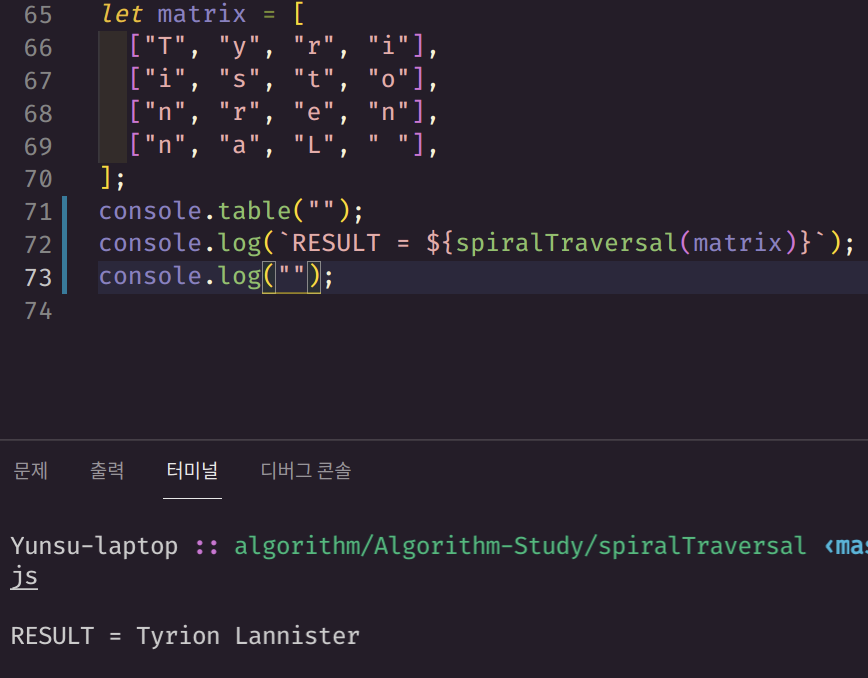Switch to the 터미널 tab
The image size is (868, 678).
tap(192, 471)
